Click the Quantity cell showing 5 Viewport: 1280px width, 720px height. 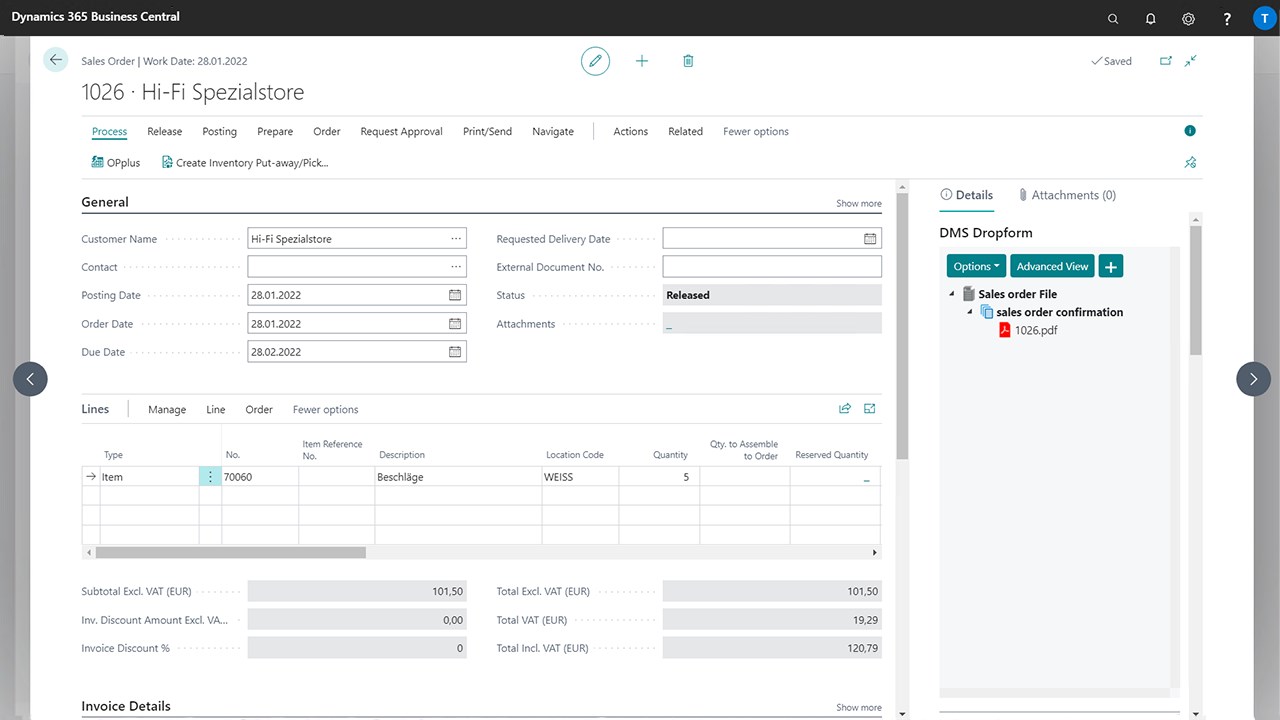(659, 477)
